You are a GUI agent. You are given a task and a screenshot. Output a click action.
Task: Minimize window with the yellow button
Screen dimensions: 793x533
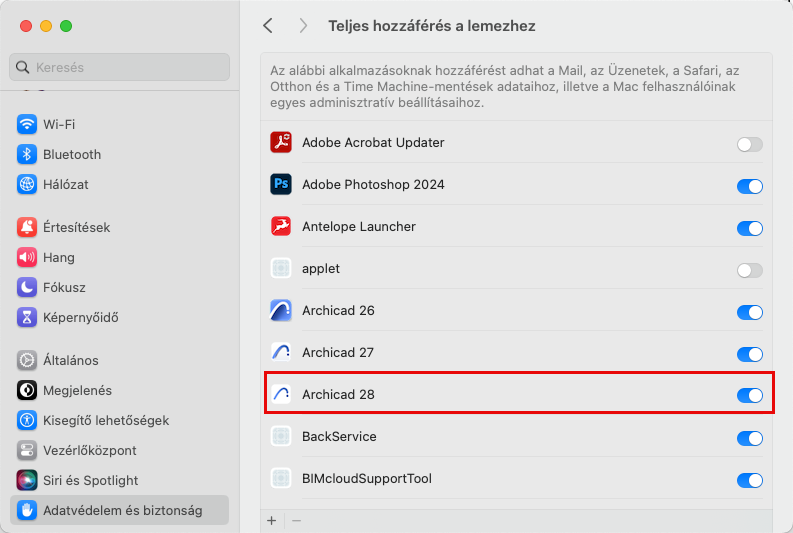[46, 26]
